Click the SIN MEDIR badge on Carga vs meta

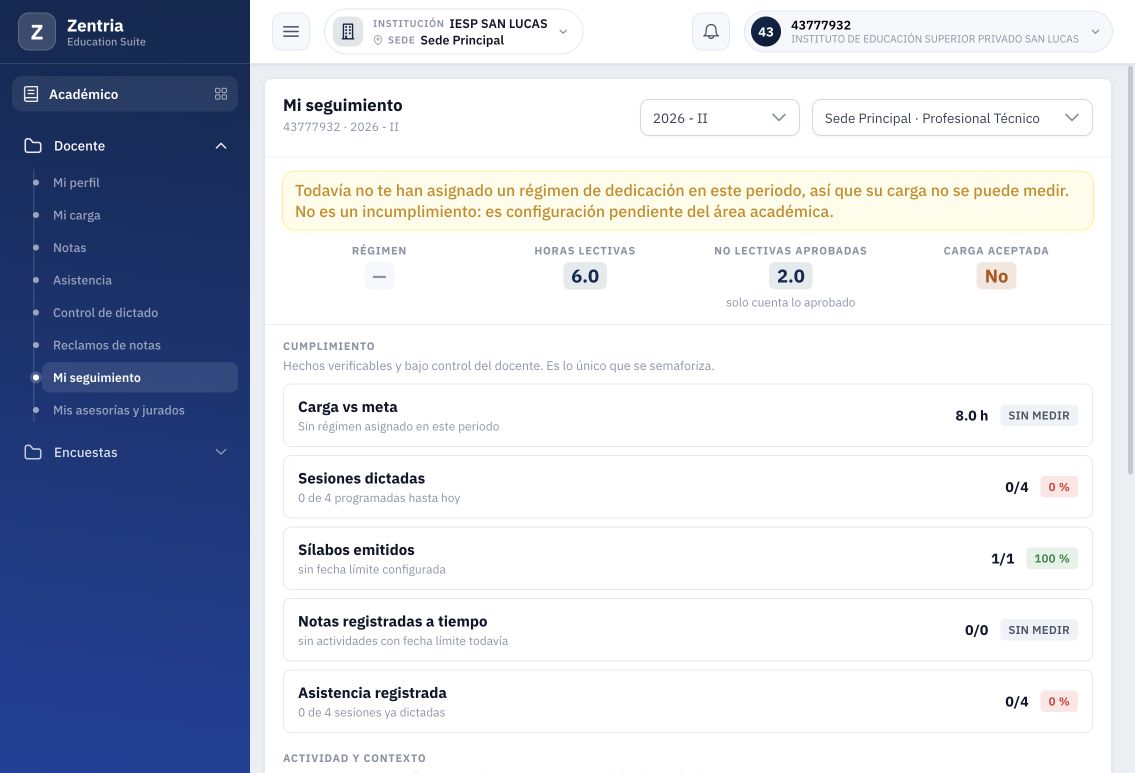1039,415
